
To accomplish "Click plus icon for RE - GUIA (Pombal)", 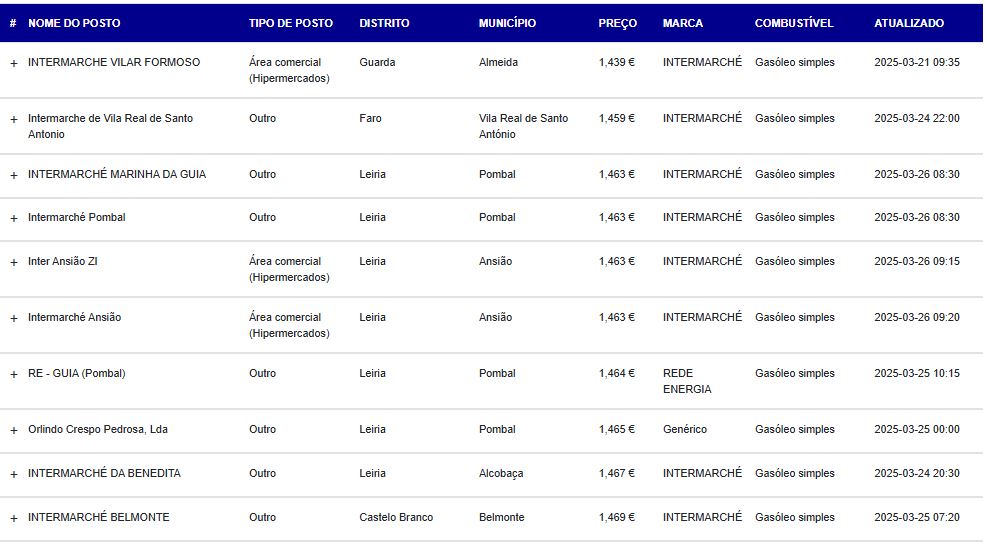I will [x=14, y=374].
